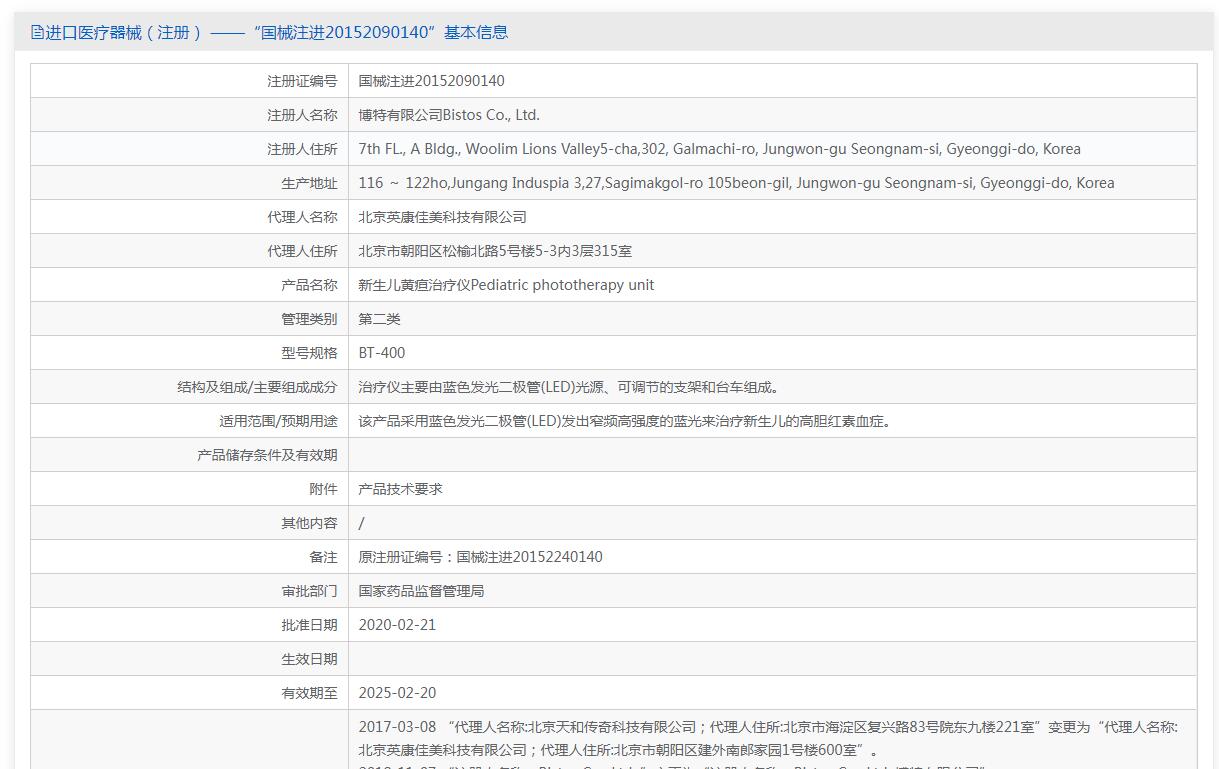Select 原注册证编号：国械注进20152240140
The height and width of the screenshot is (769, 1219).
click(480, 557)
